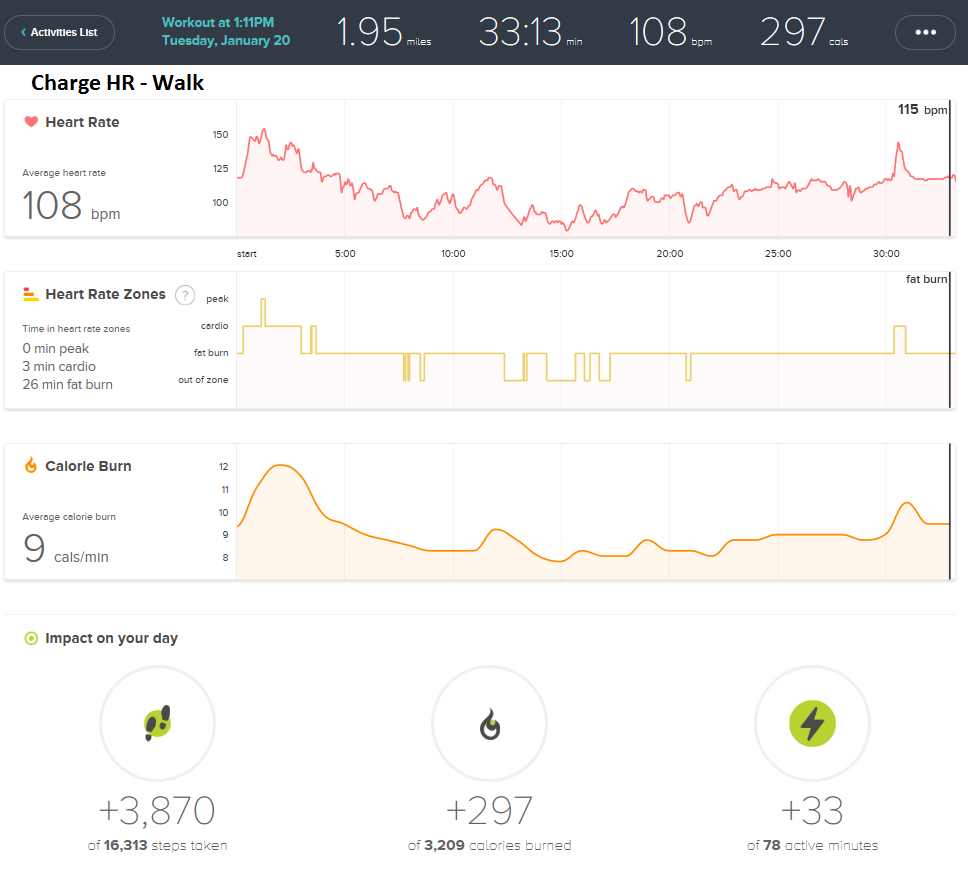Click the 'out of zone' axis label
The image size is (968, 873).
(203, 380)
